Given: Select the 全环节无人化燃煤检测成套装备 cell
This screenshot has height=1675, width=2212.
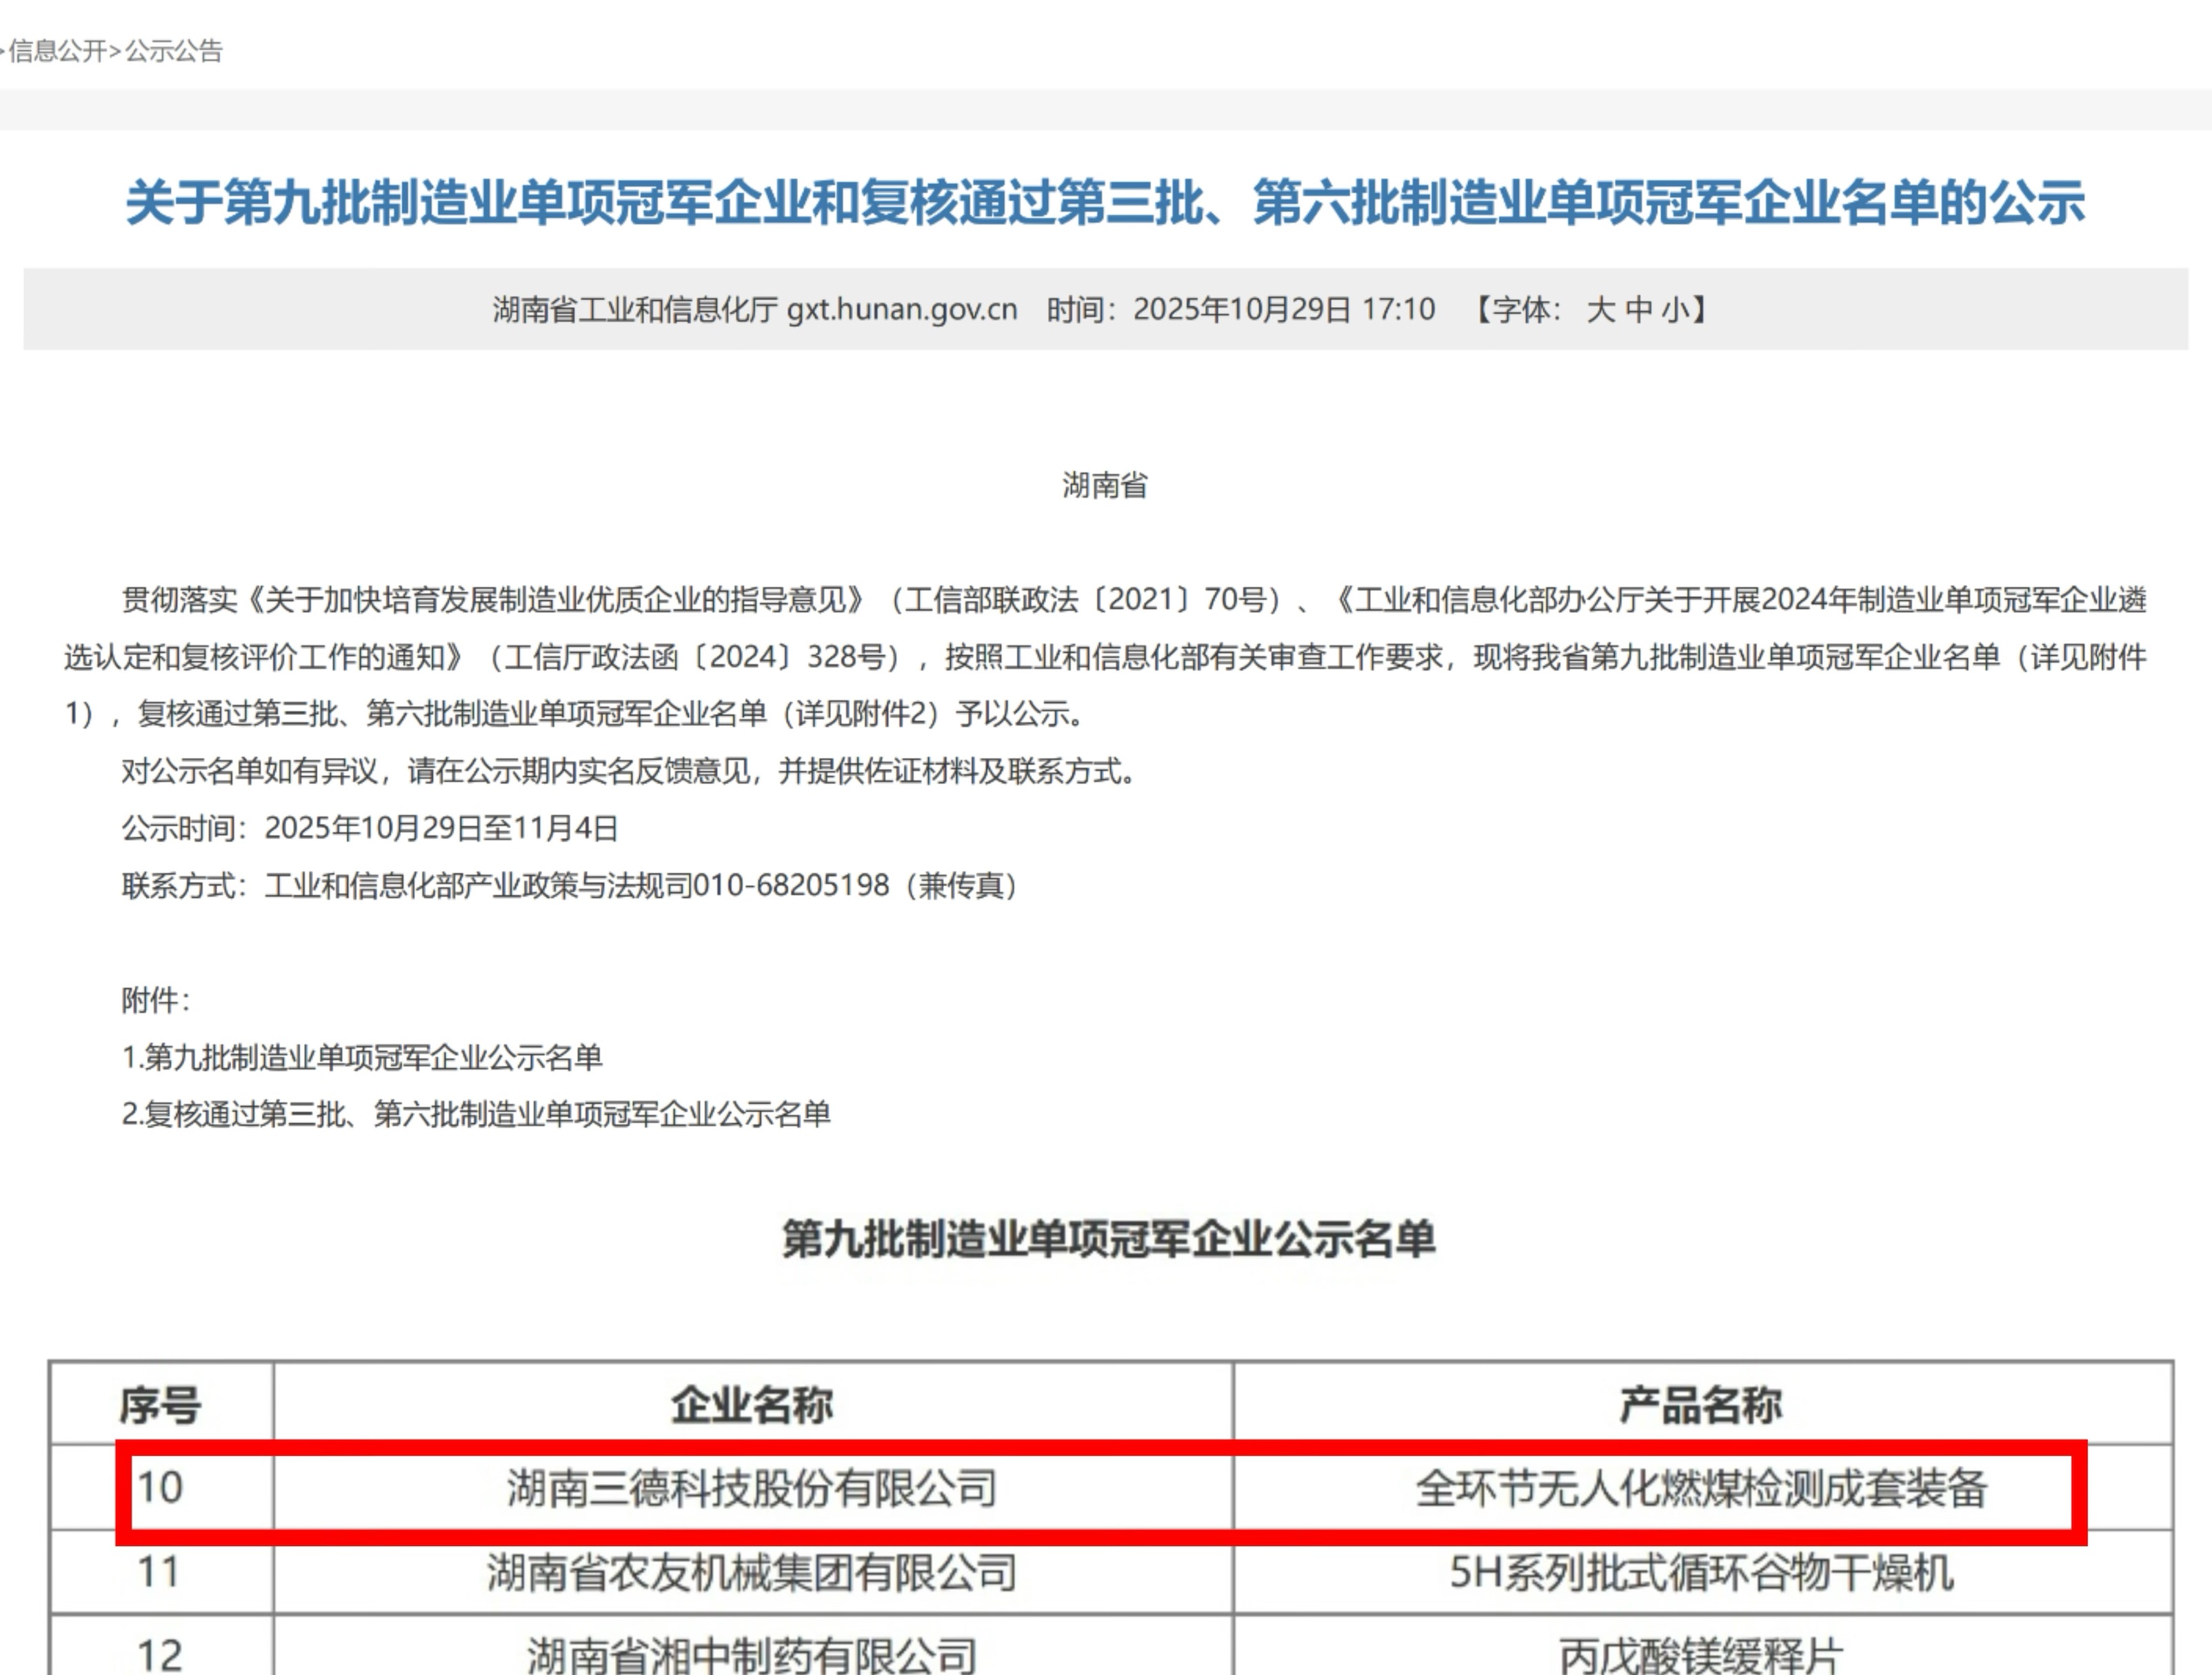Looking at the screenshot, I should click(1701, 1488).
